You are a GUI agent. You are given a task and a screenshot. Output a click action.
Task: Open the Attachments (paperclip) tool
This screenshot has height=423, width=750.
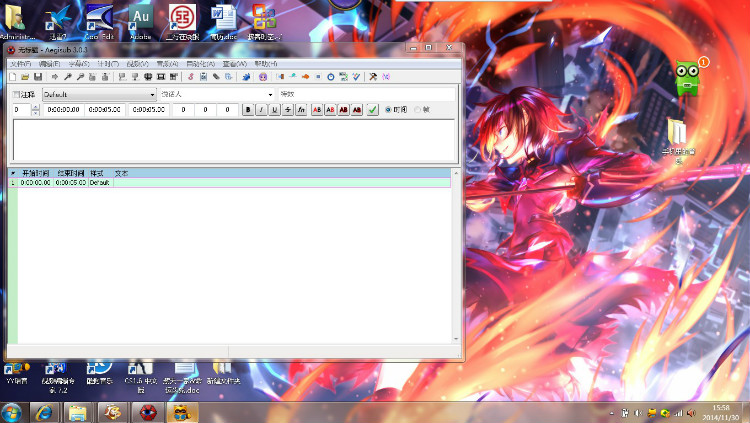216,77
